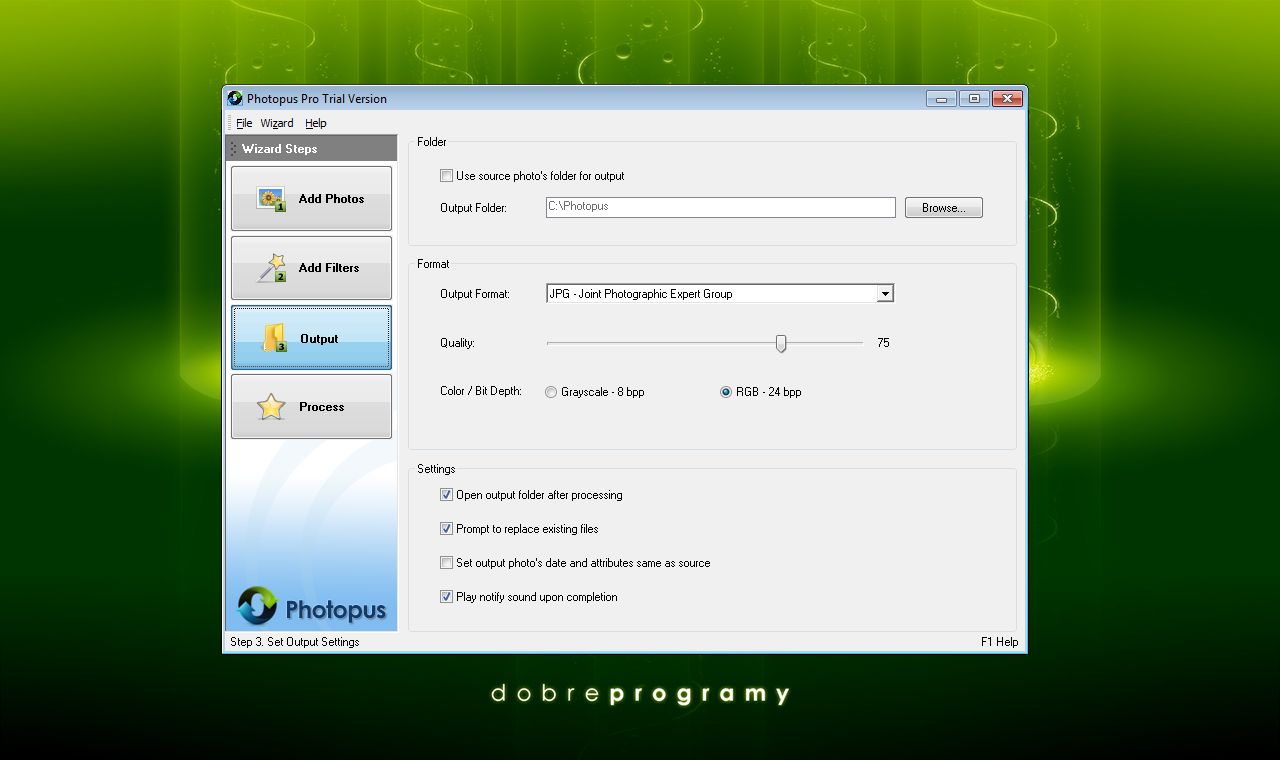Open the File menu
The image size is (1280, 760).
coord(244,123)
